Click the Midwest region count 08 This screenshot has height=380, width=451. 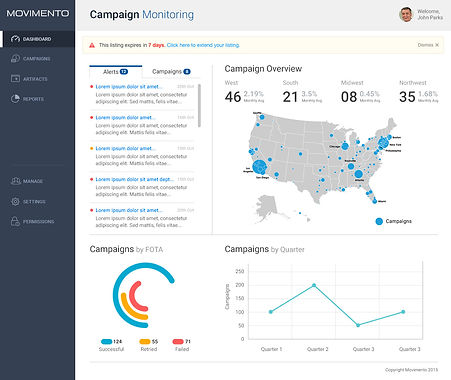349,97
